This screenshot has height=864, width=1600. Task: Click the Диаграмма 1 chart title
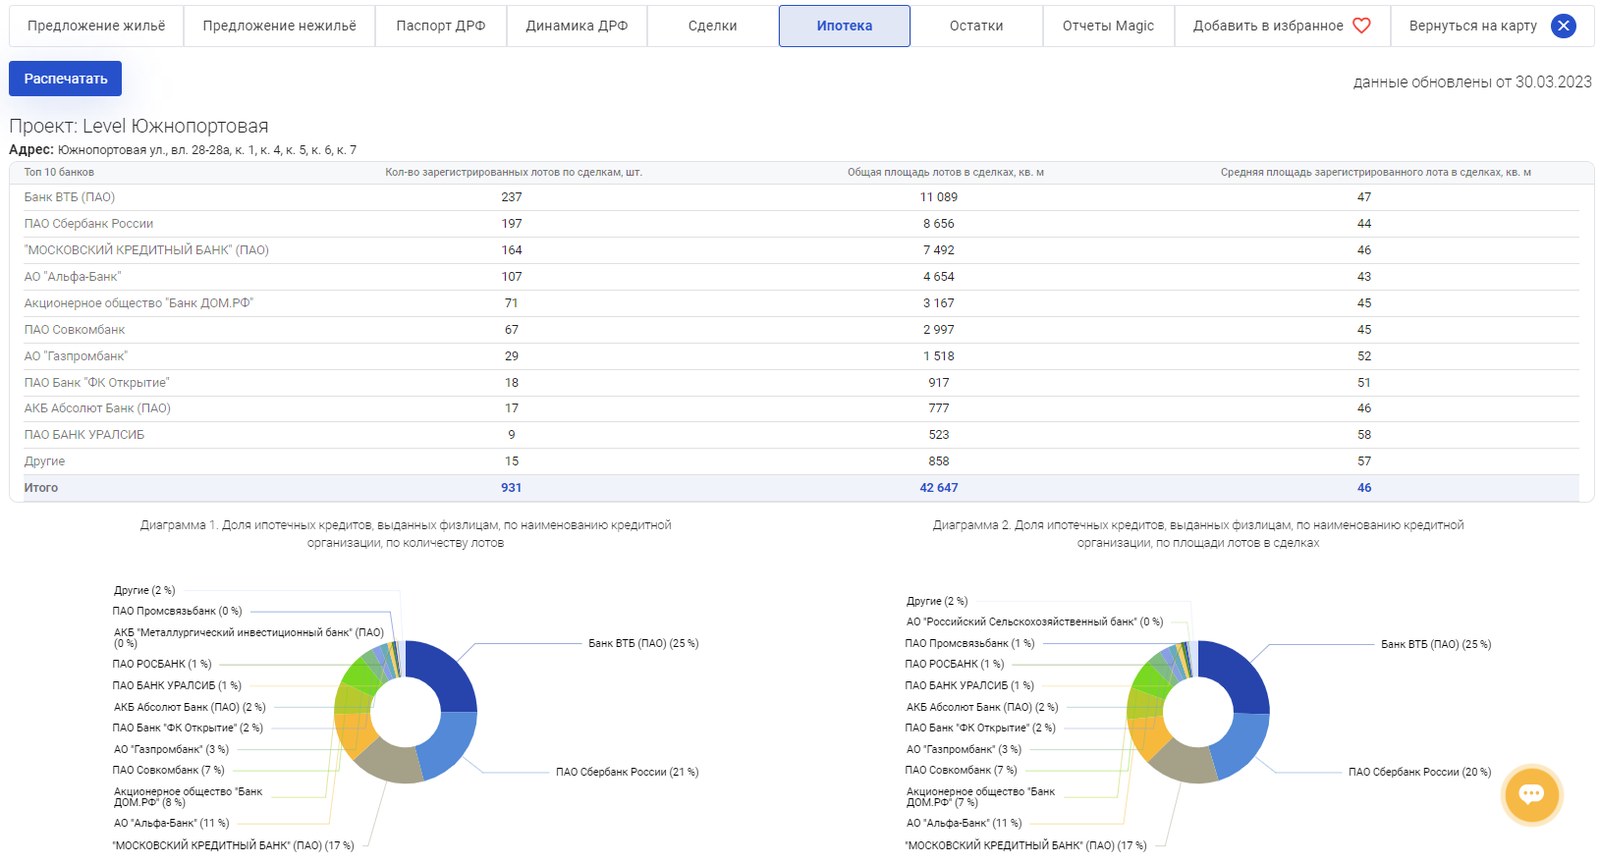pyautogui.click(x=405, y=534)
